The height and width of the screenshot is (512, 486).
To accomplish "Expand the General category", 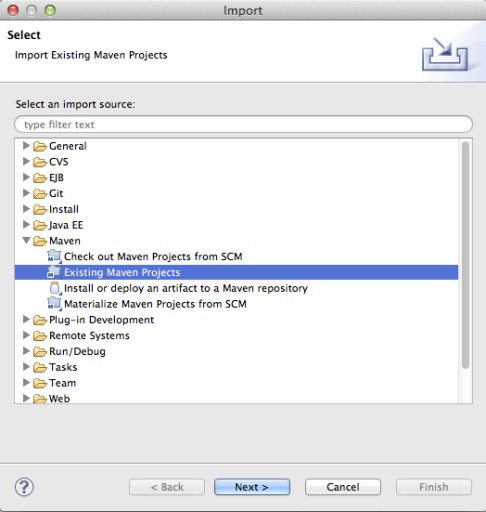I will [x=26, y=145].
